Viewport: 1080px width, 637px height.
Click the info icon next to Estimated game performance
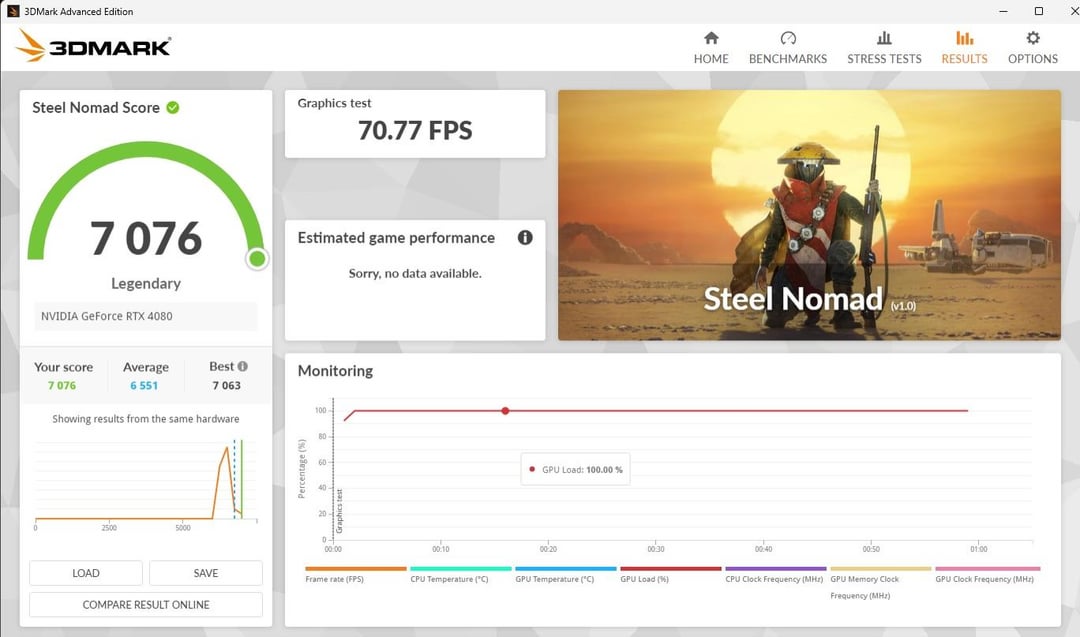click(525, 238)
